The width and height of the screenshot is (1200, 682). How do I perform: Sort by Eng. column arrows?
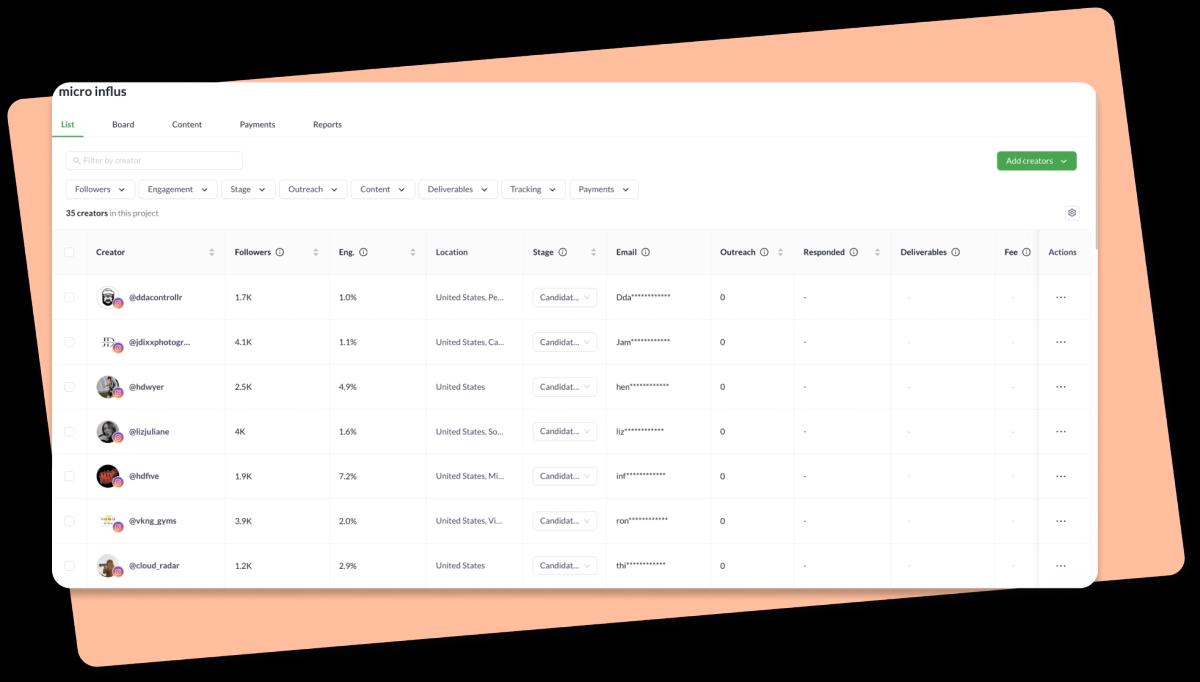coord(413,252)
